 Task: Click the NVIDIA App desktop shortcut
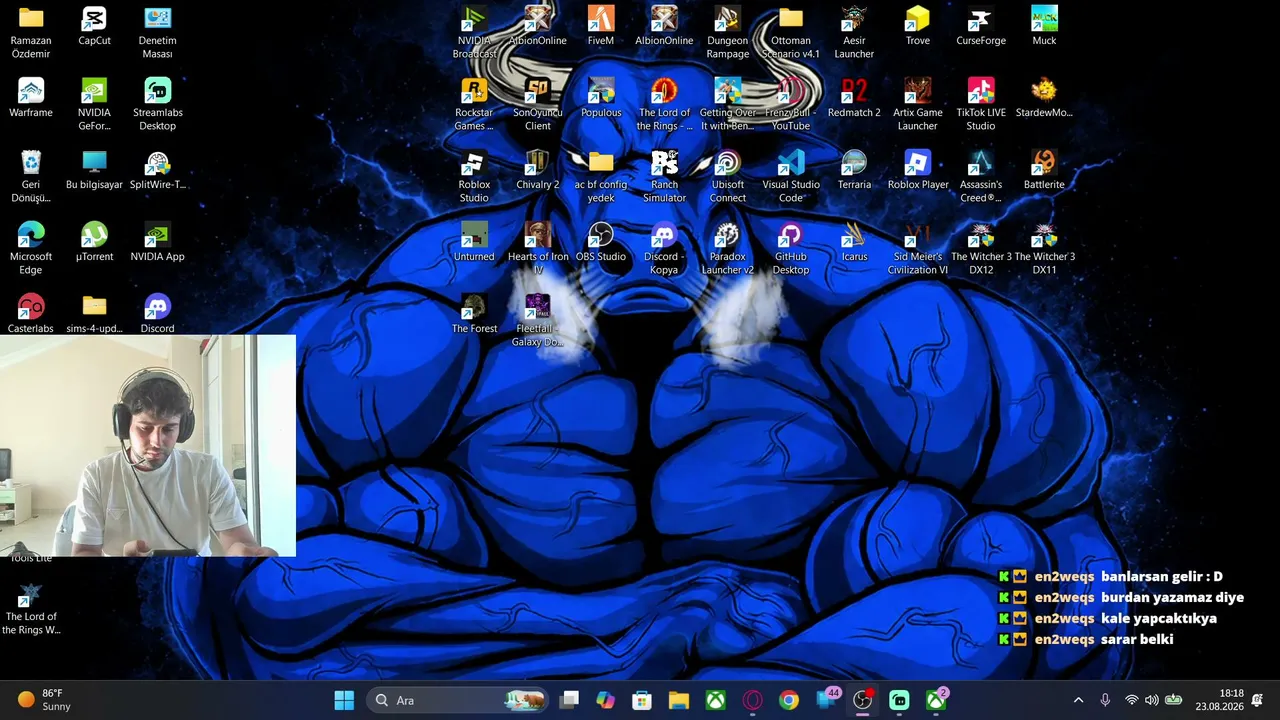click(157, 243)
